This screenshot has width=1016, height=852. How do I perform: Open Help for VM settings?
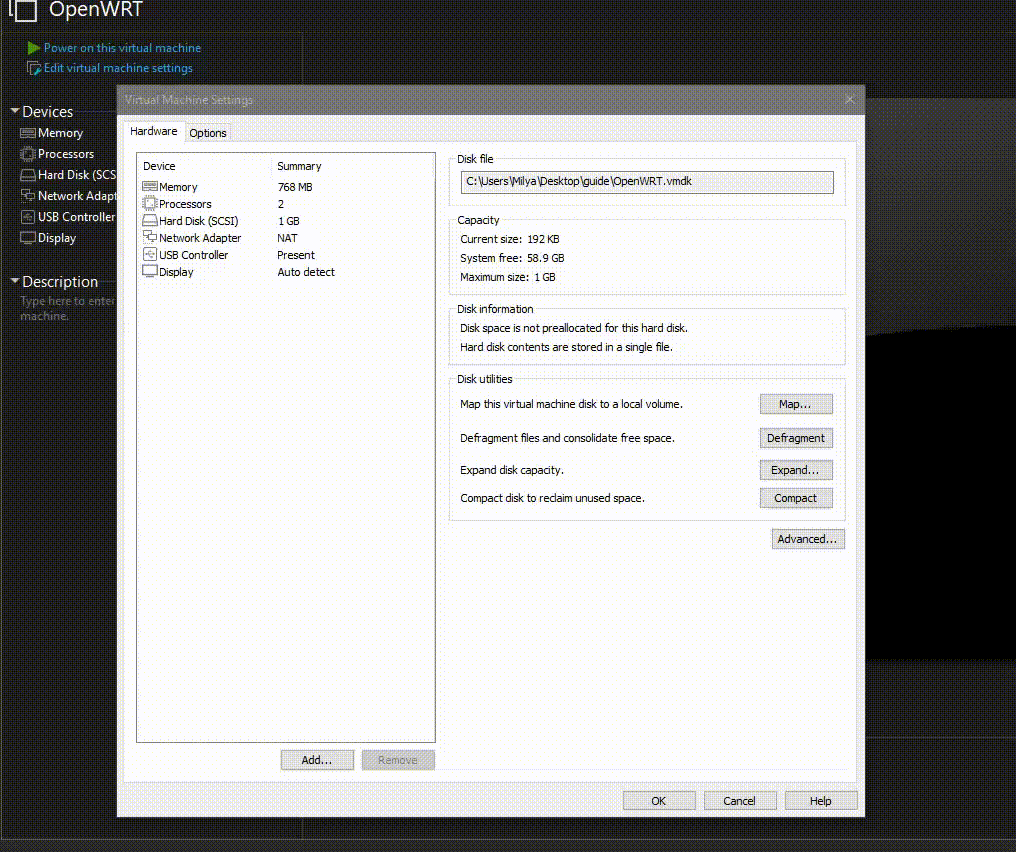pos(820,801)
